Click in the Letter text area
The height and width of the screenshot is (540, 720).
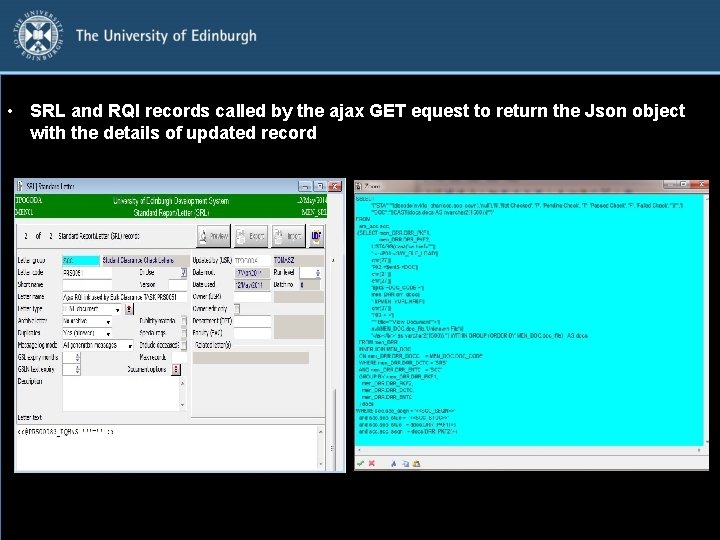[166, 448]
